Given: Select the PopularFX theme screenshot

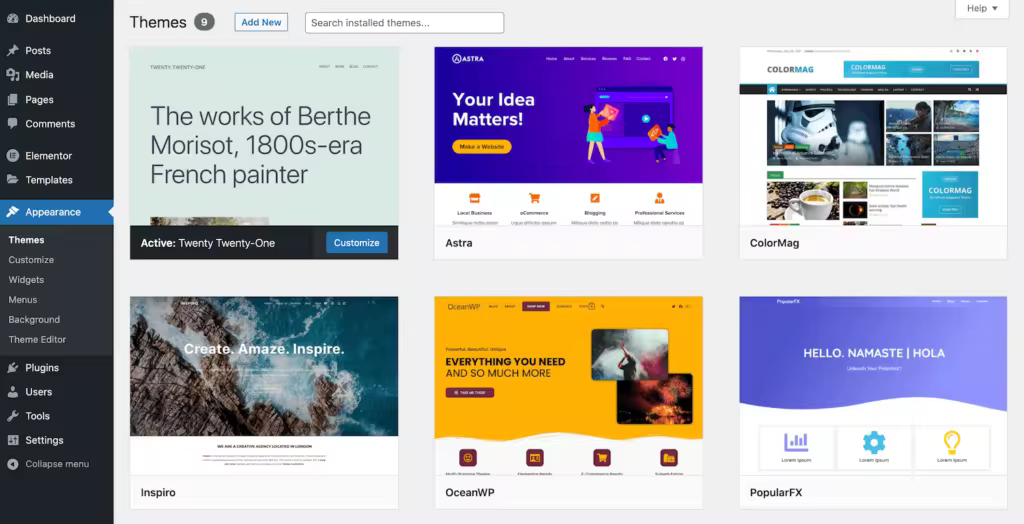Looking at the screenshot, I should tap(873, 385).
